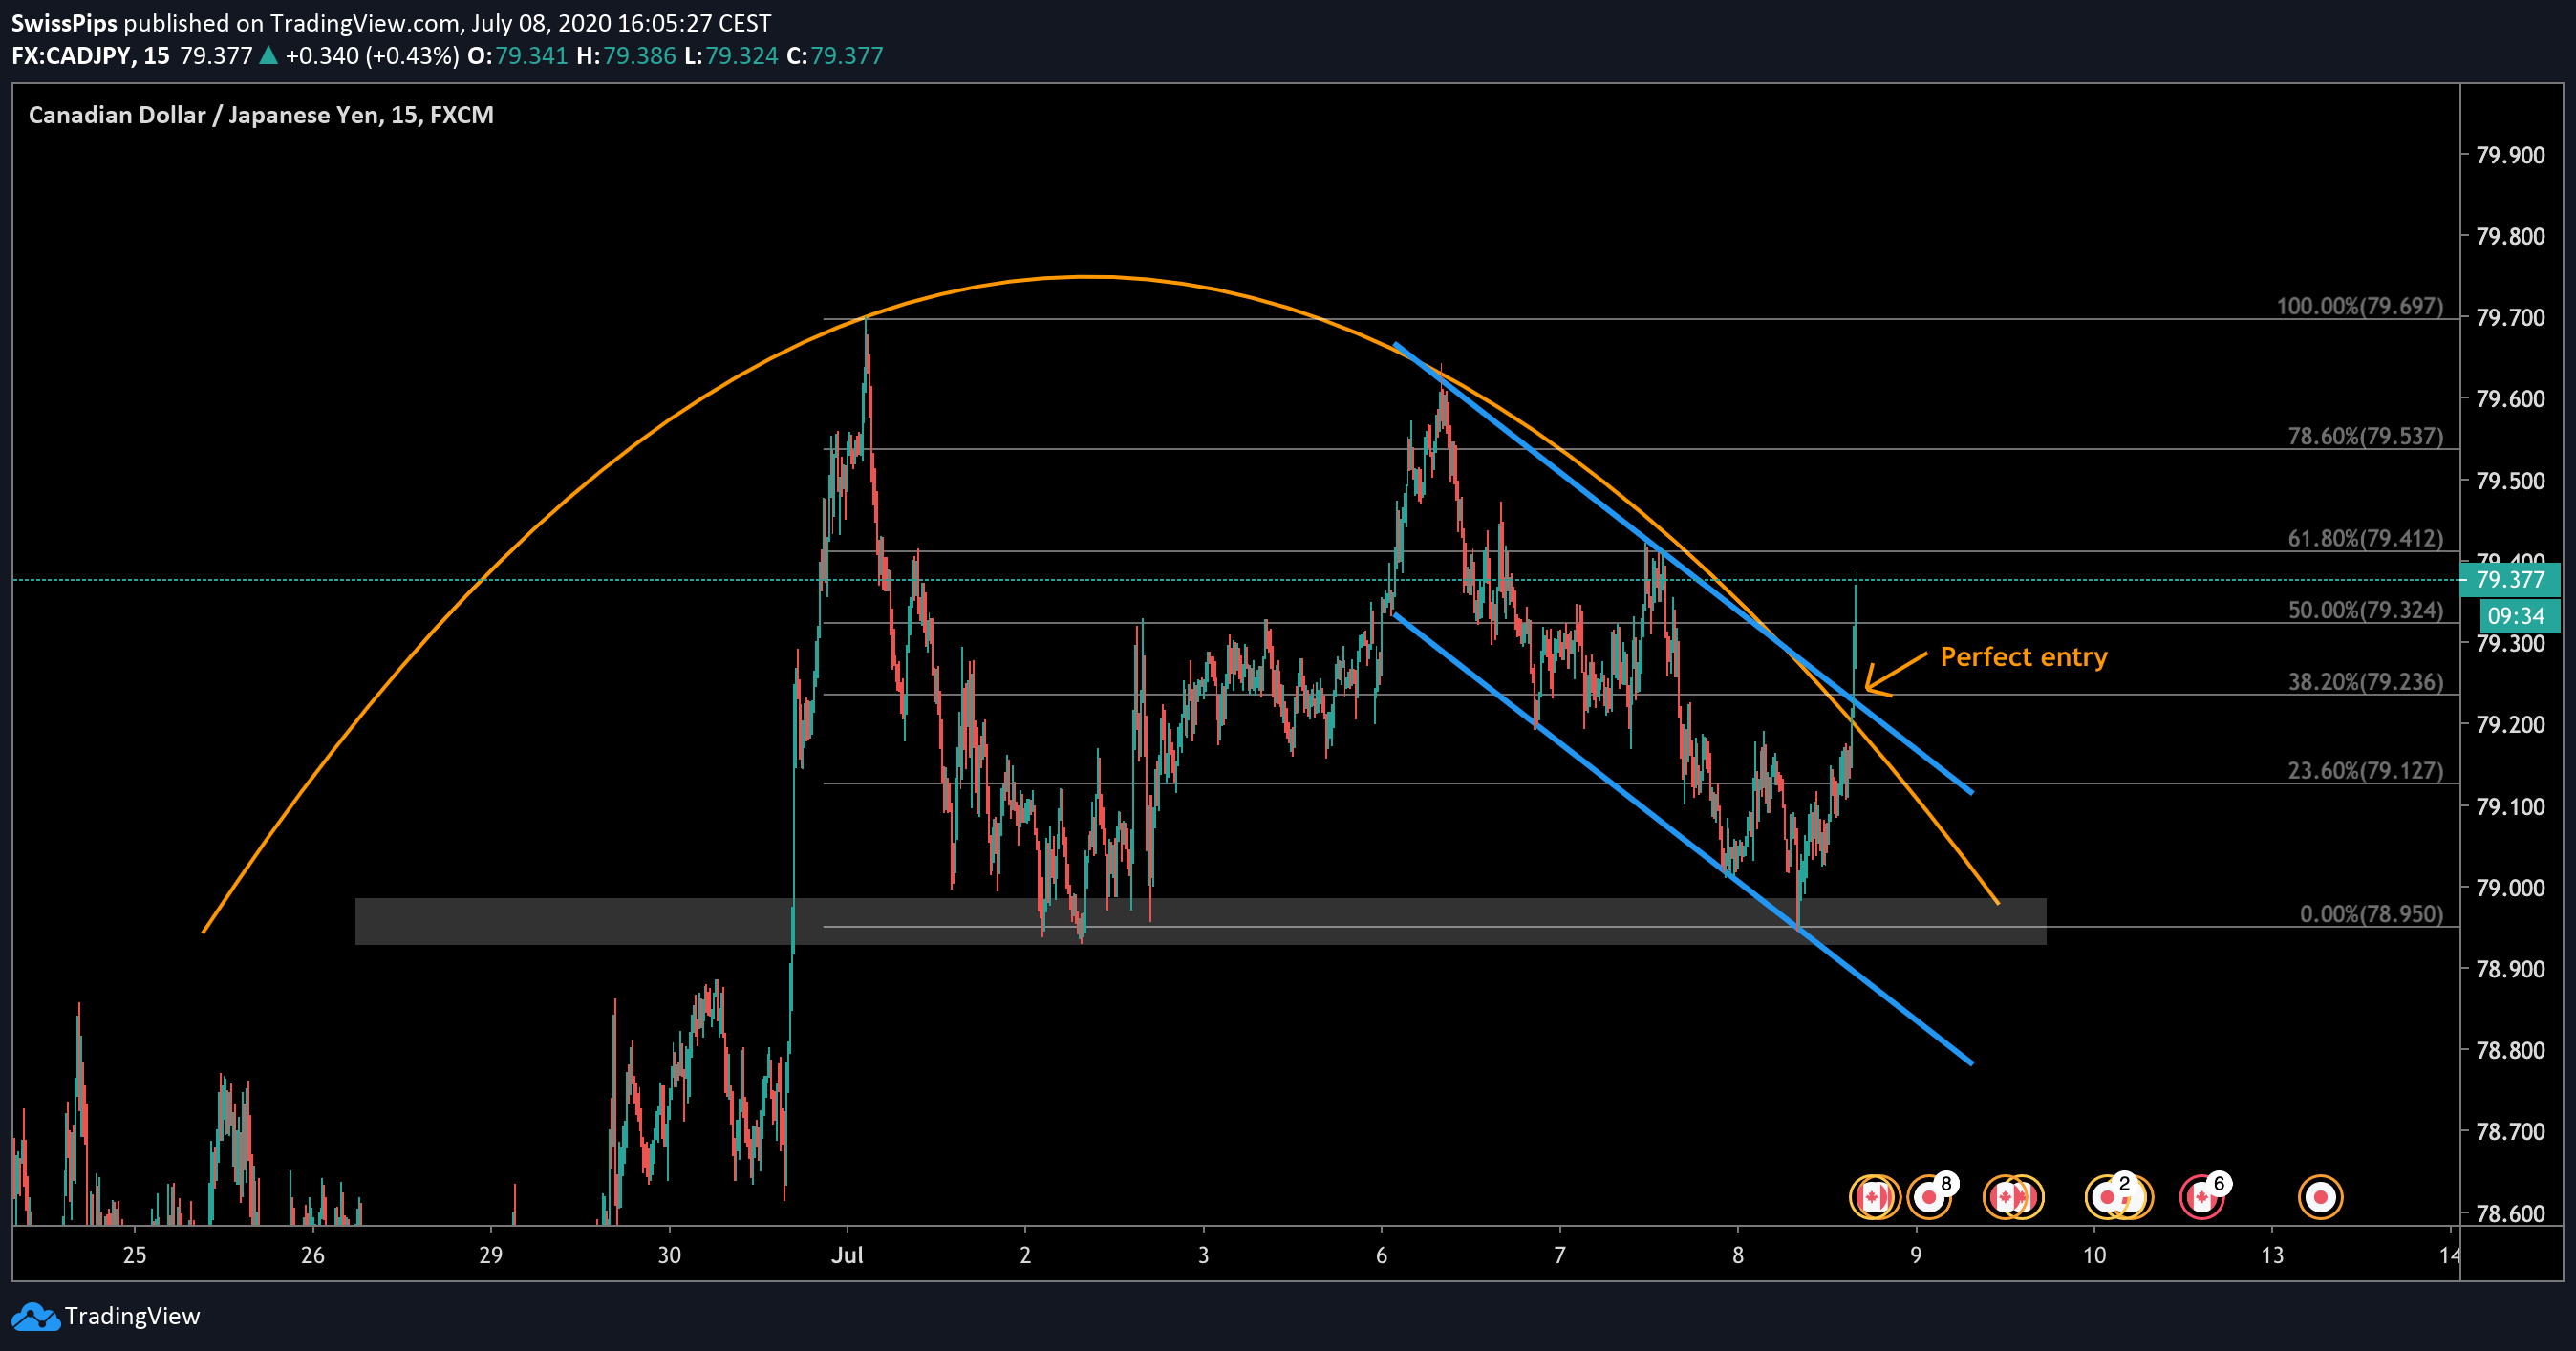Click the TradingView.com publication text
2576x1351 pixels.
366,23
